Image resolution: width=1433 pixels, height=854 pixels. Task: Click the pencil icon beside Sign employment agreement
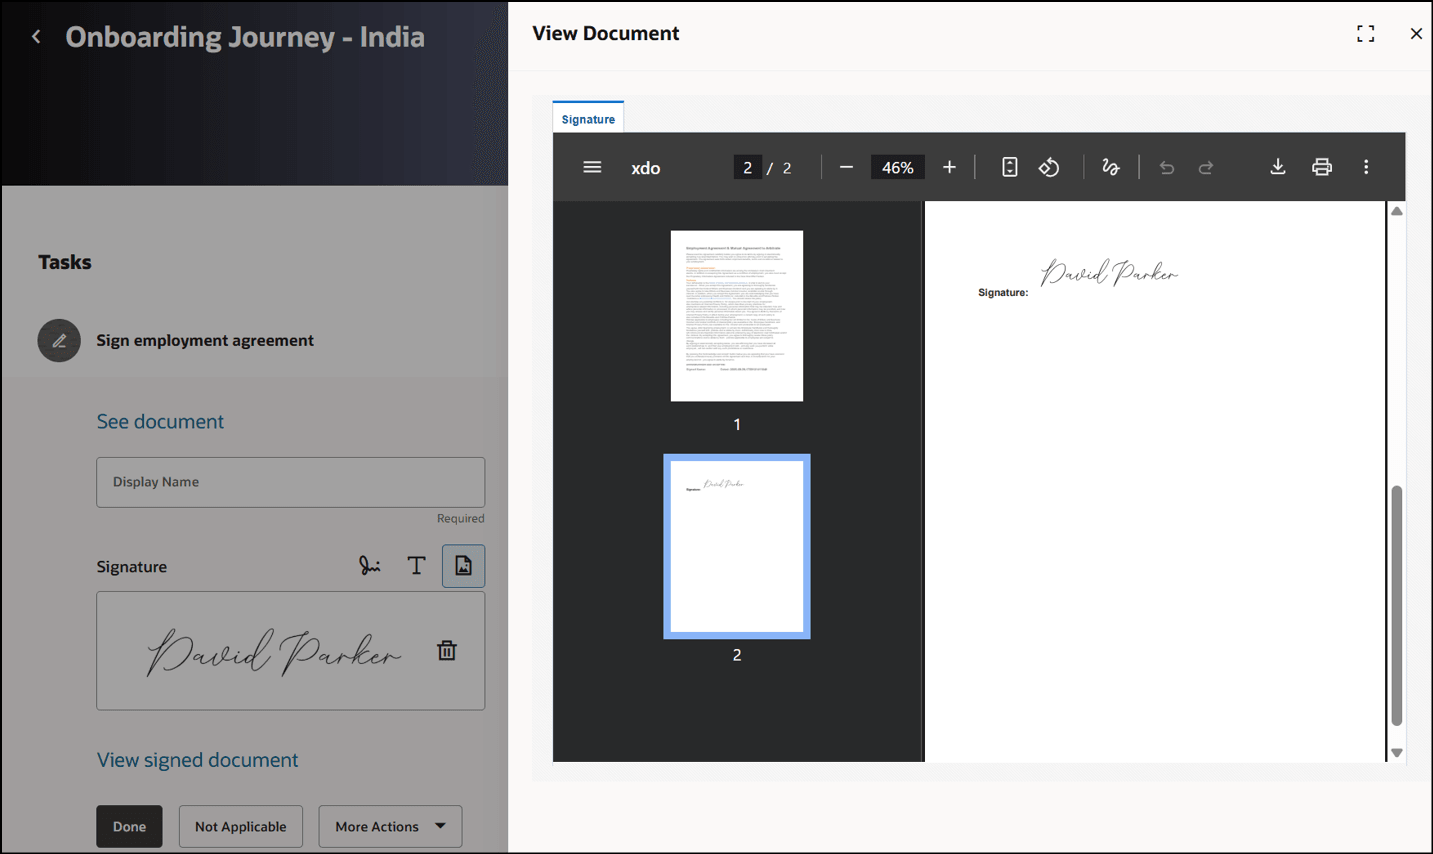[x=59, y=341]
